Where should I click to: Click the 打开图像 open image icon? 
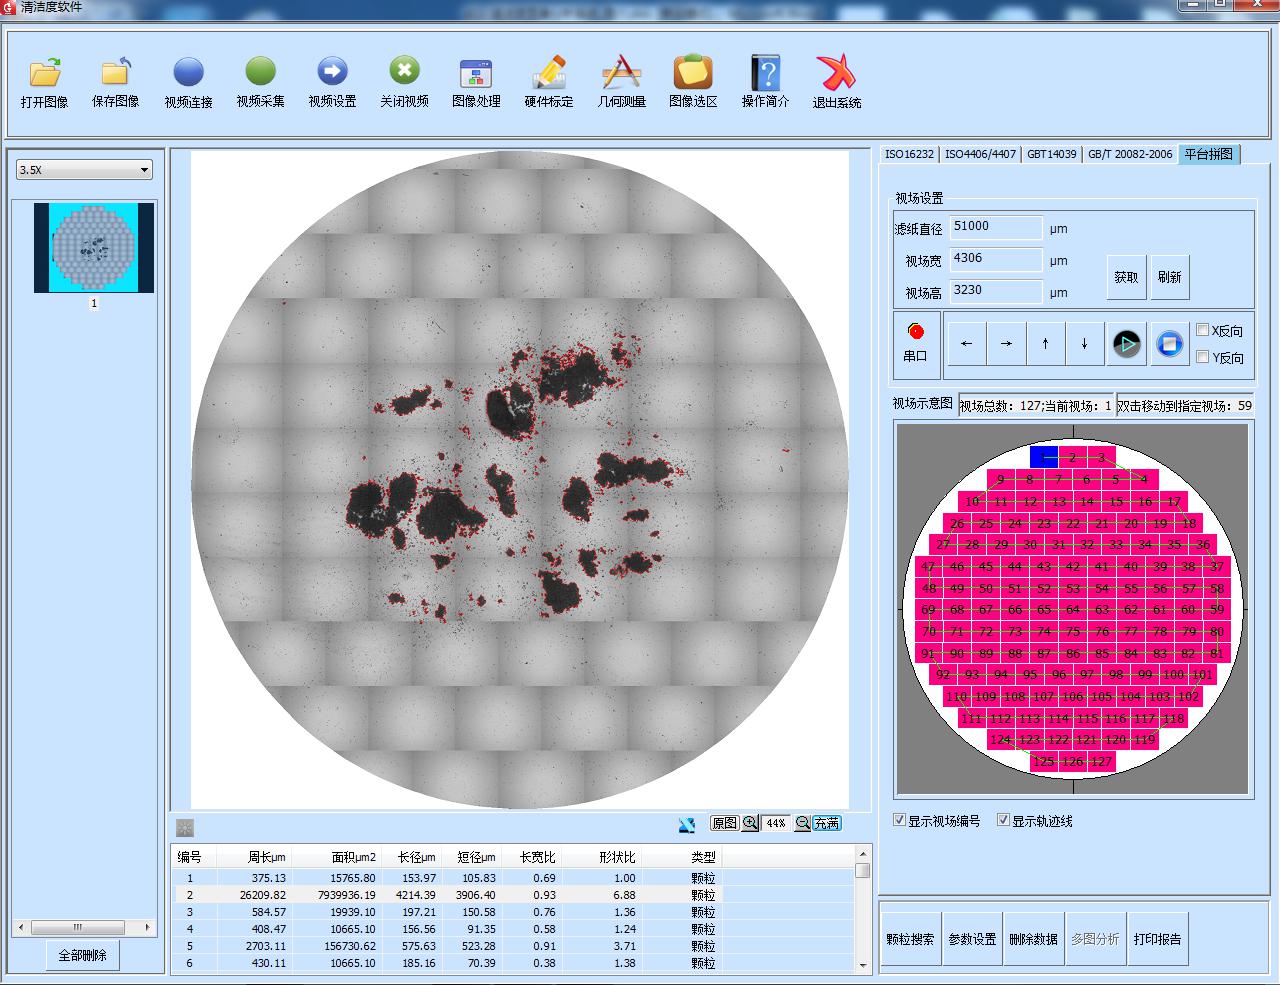coord(45,73)
